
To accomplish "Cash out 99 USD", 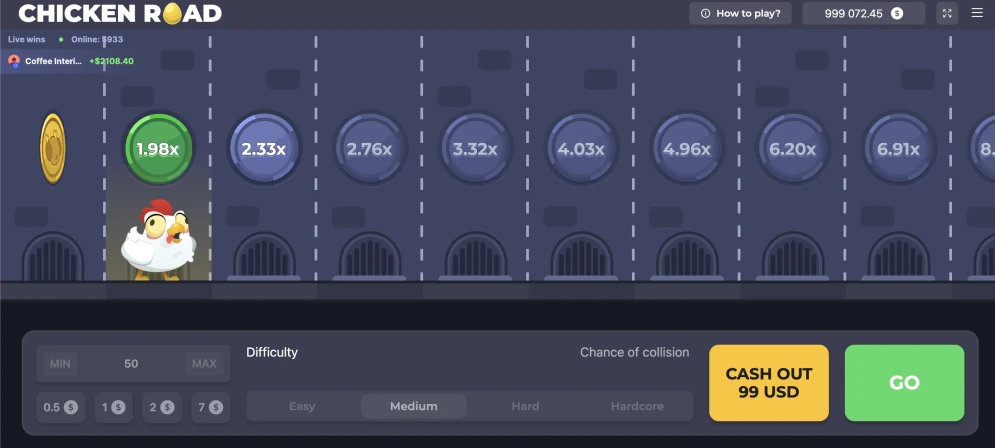I will coord(768,383).
